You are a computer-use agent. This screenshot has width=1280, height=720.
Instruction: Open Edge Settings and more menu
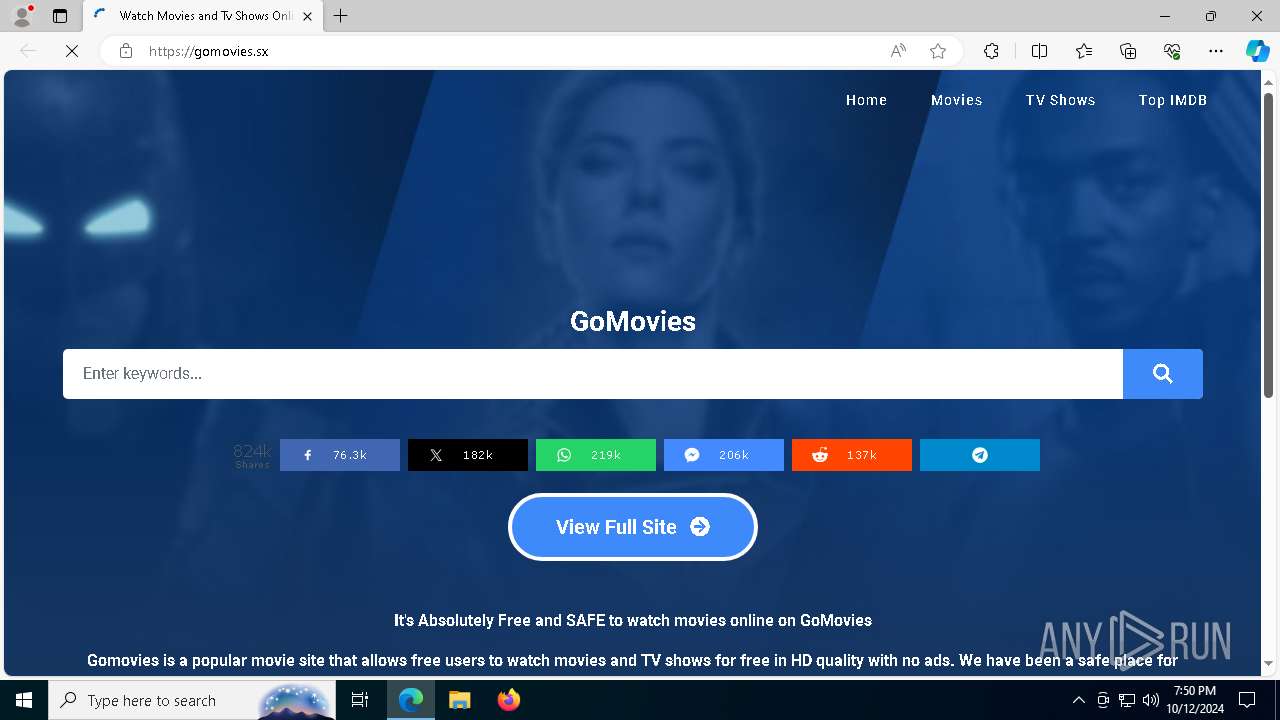(x=1216, y=51)
